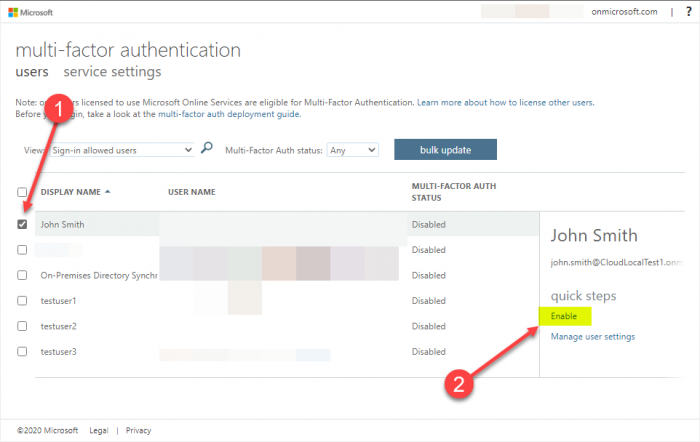700x442 pixels.
Task: Click the magnifier search icon
Action: click(207, 147)
